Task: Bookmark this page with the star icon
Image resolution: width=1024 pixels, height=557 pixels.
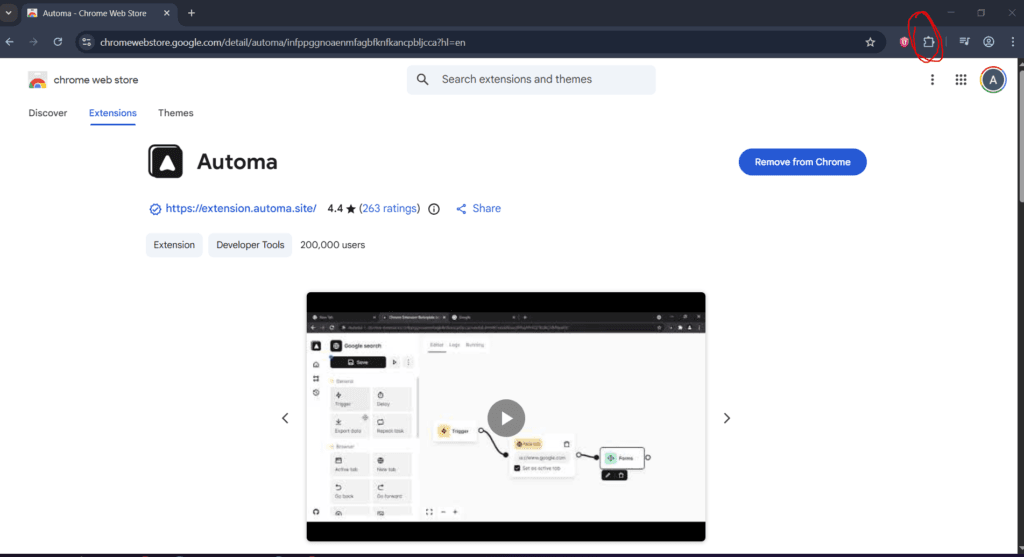Action: tap(870, 42)
